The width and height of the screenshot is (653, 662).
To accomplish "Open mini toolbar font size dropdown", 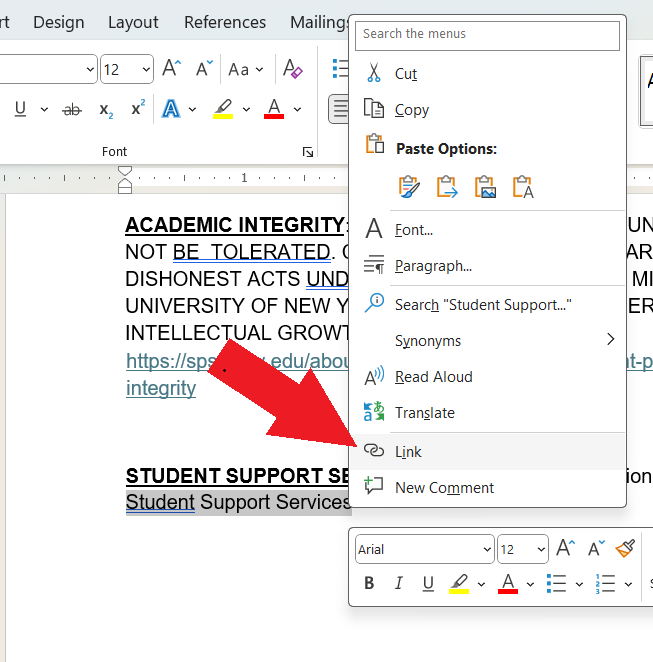I will (541, 549).
